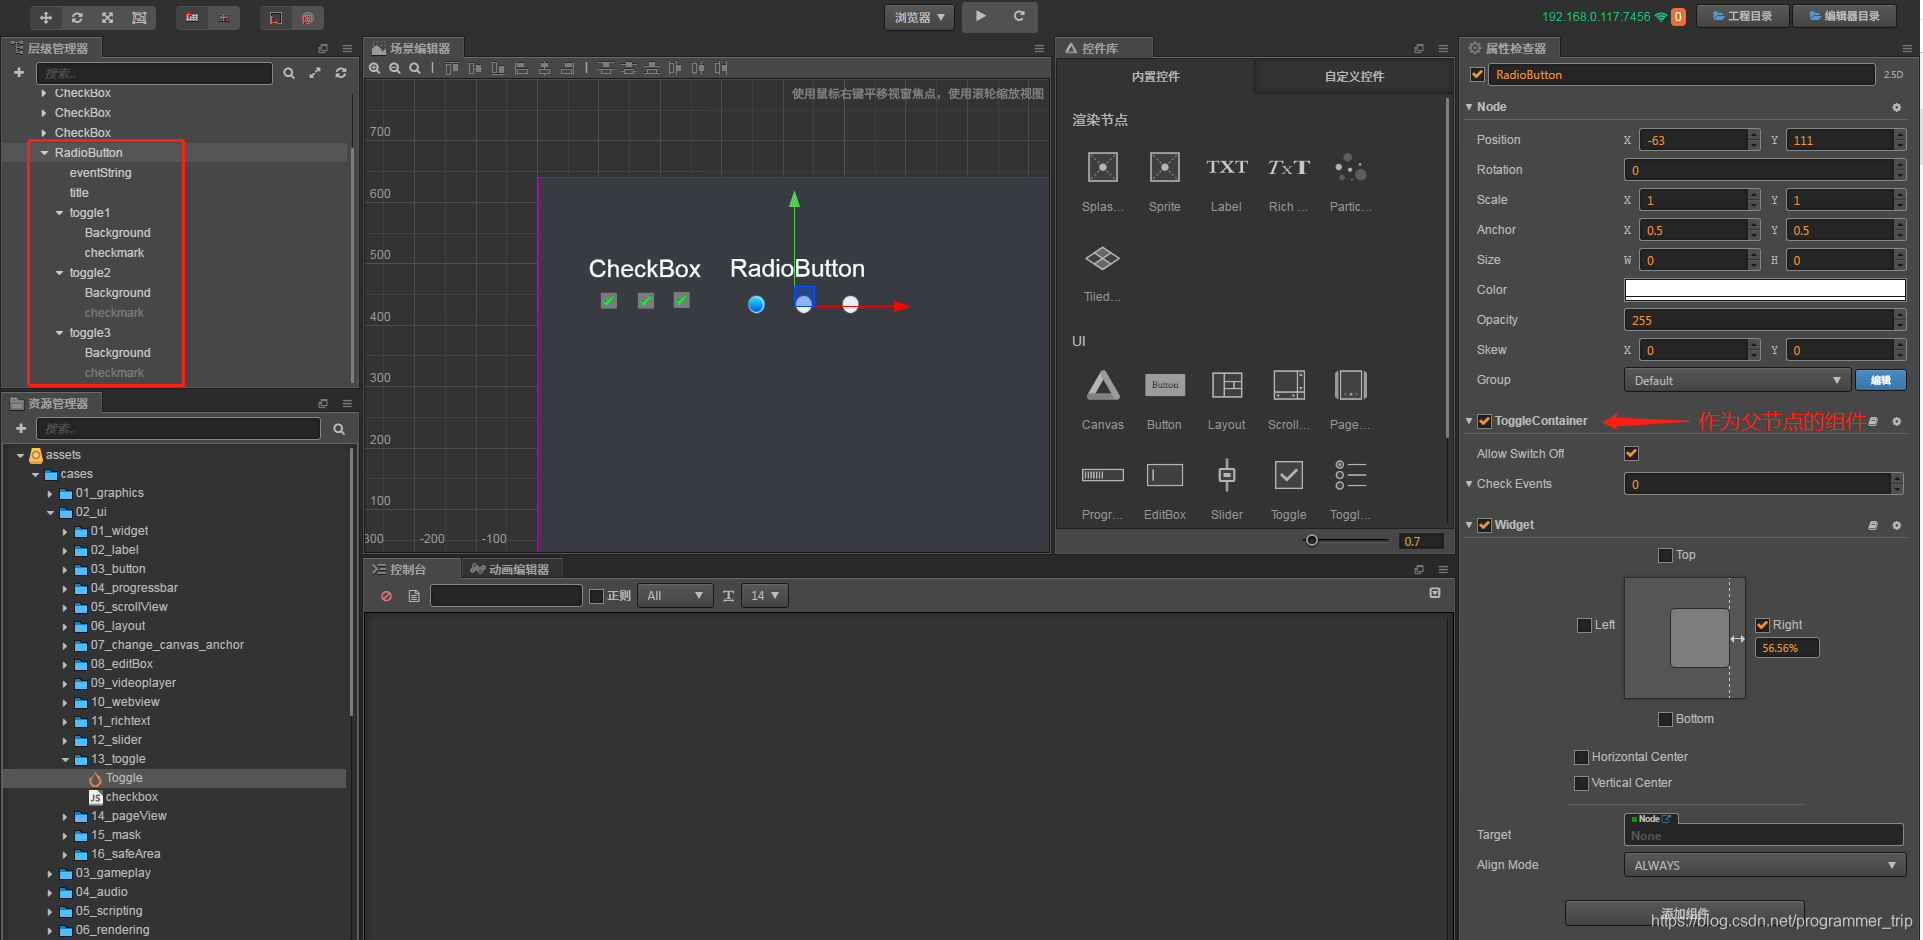
Task: Refresh the node hierarchy panel
Action: [341, 73]
